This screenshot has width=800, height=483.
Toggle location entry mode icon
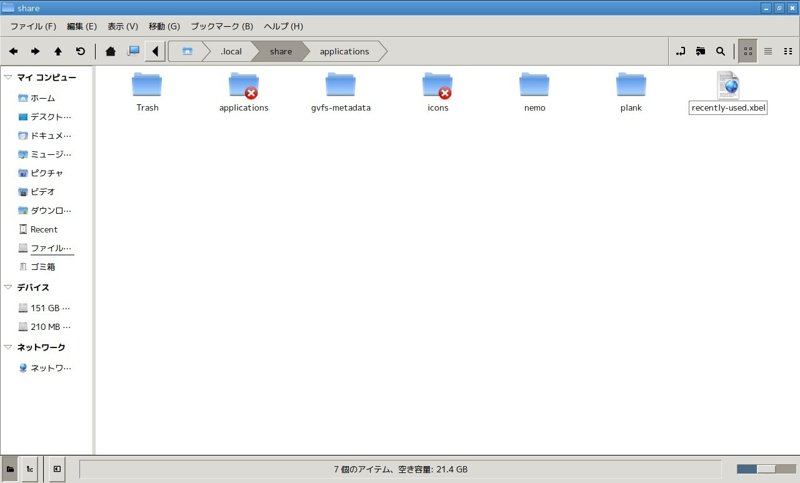(x=681, y=51)
